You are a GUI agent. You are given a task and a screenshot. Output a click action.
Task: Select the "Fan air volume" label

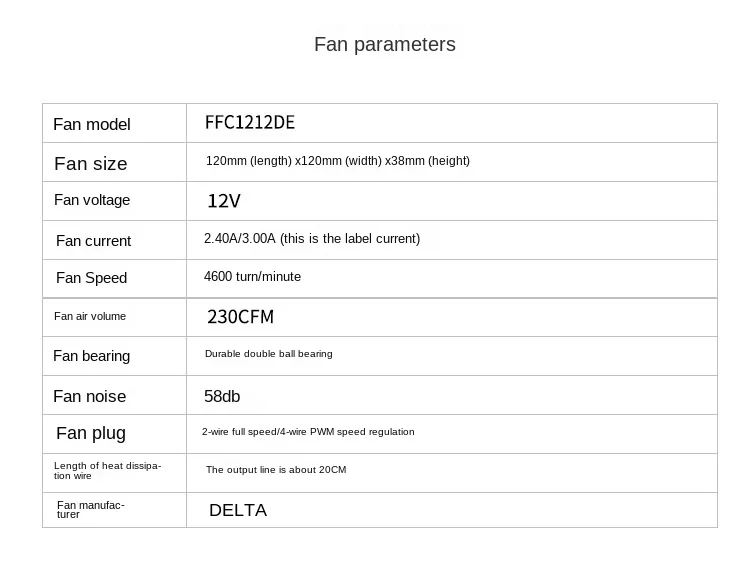[x=90, y=316]
